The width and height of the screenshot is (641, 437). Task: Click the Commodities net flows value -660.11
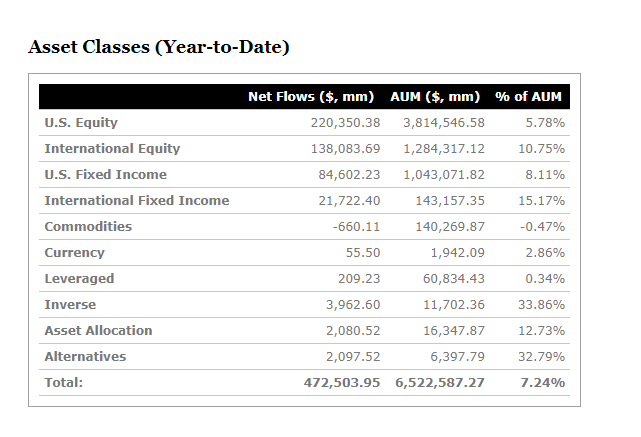(356, 226)
